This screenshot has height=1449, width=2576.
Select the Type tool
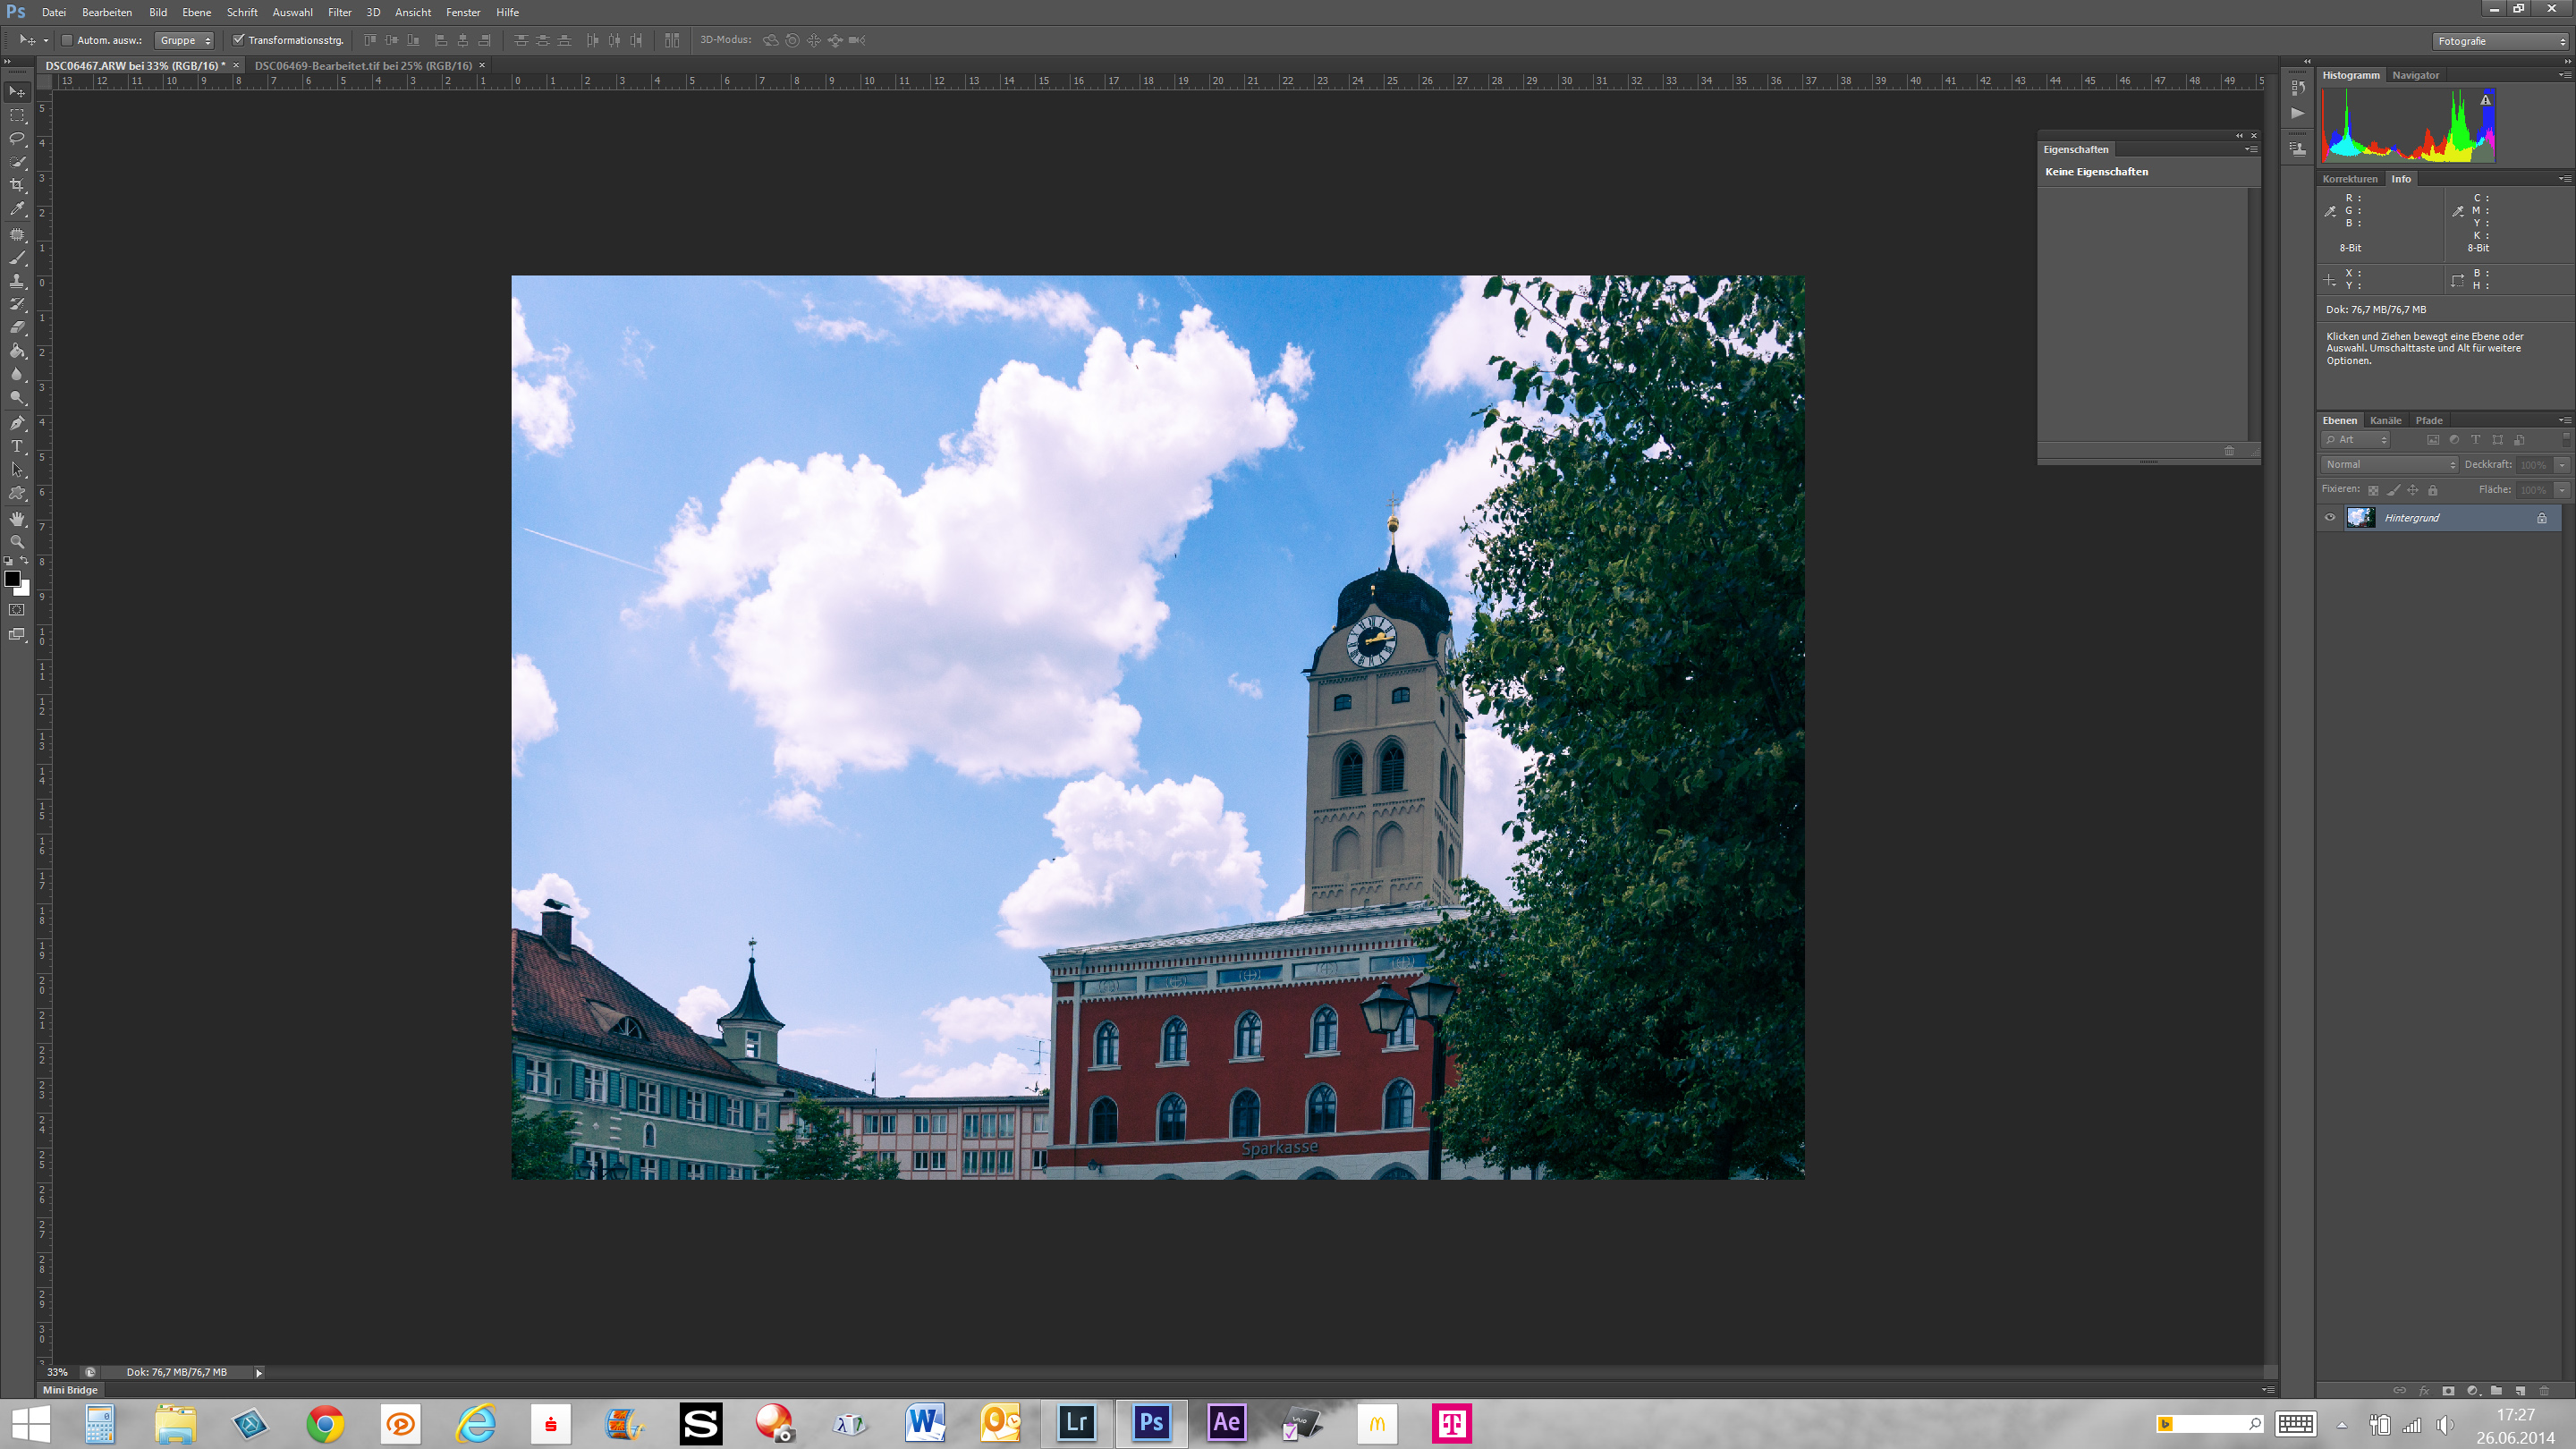pyautogui.click(x=17, y=447)
